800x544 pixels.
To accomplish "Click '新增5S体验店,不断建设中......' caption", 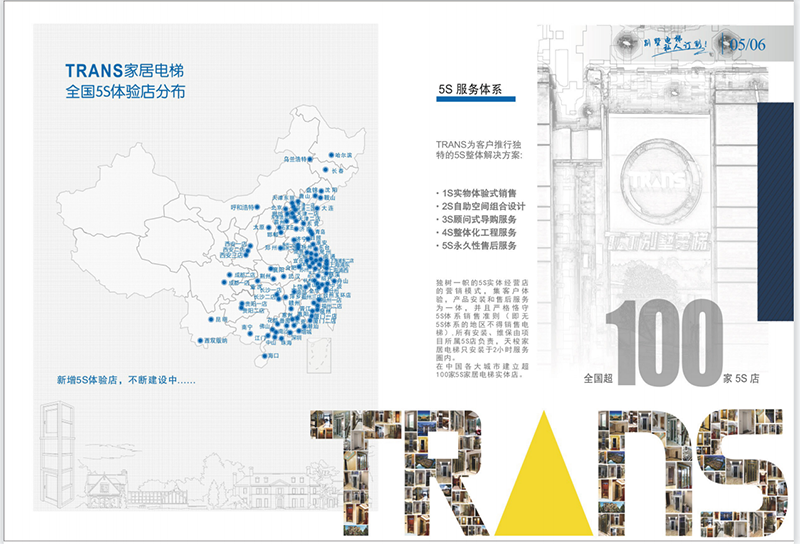I will [x=126, y=380].
